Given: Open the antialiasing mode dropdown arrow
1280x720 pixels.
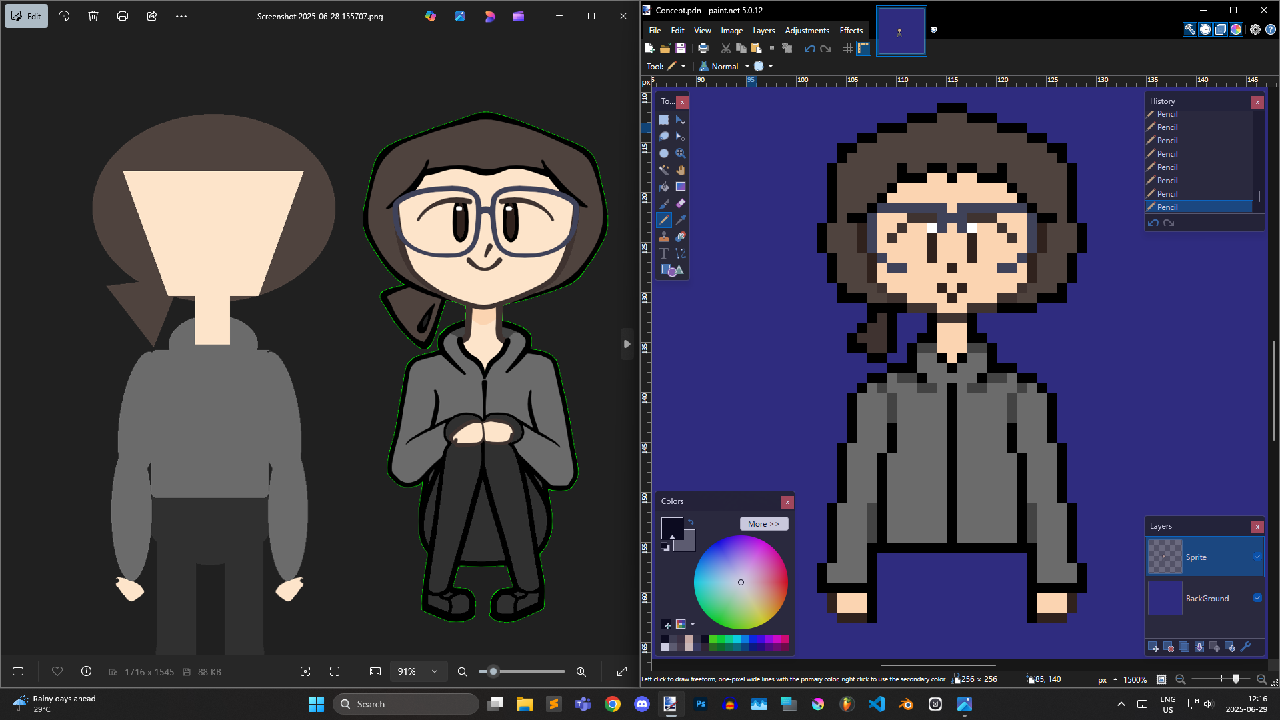Looking at the screenshot, I should click(771, 66).
